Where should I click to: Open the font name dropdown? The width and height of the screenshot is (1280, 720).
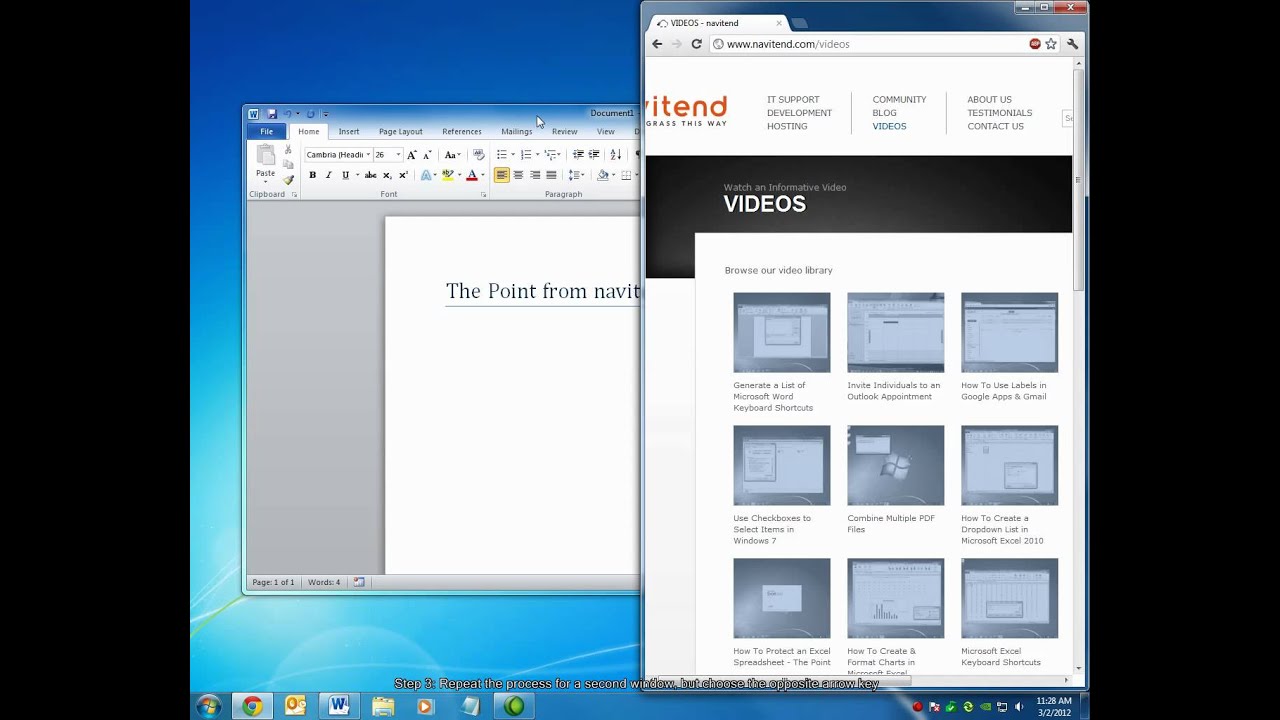click(x=368, y=155)
